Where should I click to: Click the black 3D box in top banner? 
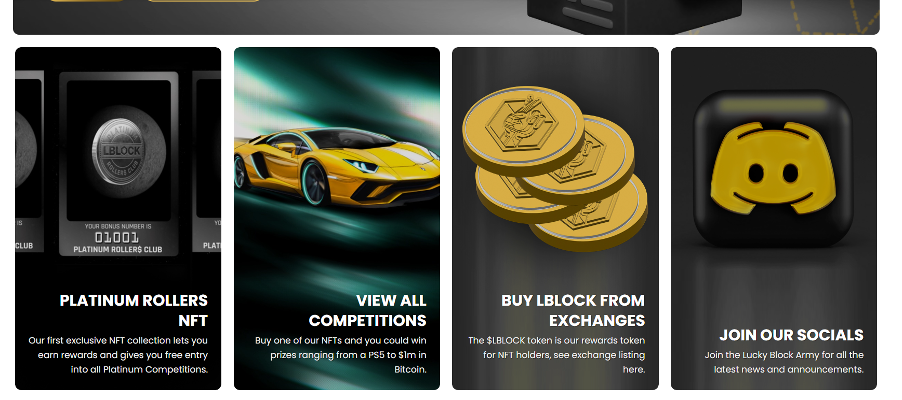(x=634, y=15)
